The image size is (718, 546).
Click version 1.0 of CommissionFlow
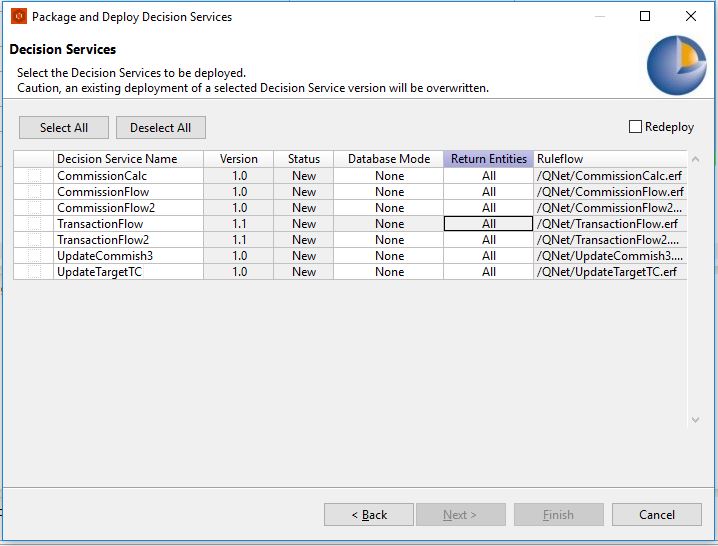239,192
